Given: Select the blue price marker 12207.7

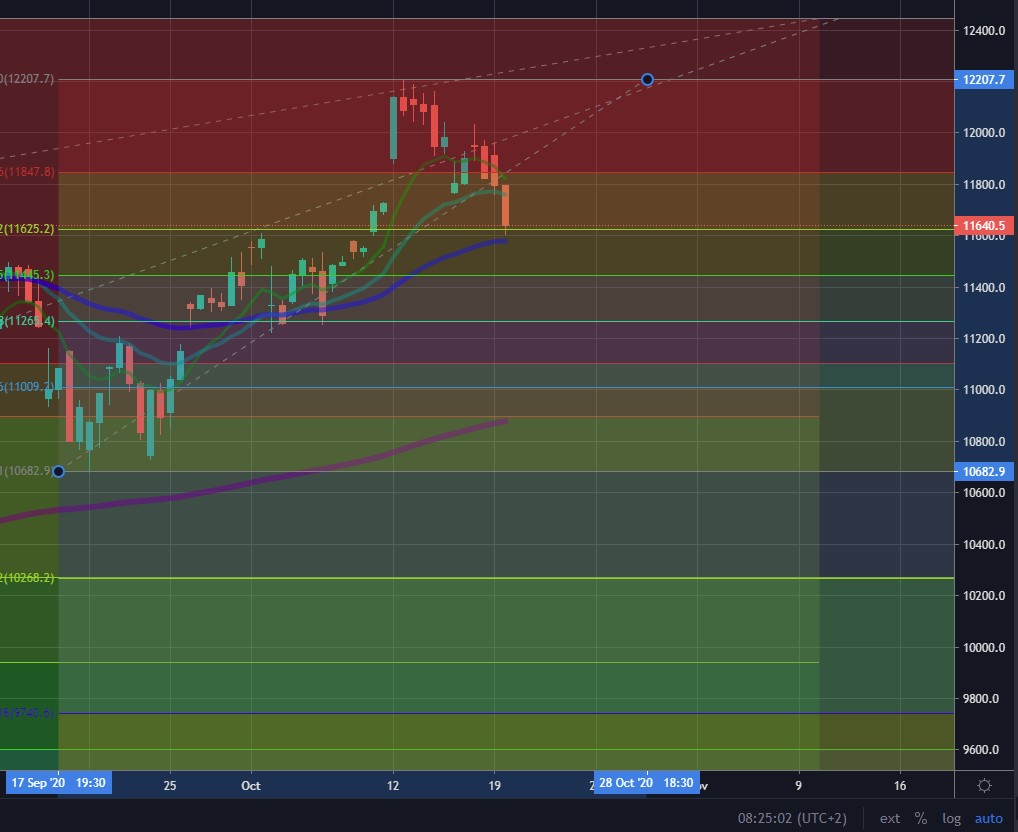Looking at the screenshot, I should (x=983, y=80).
